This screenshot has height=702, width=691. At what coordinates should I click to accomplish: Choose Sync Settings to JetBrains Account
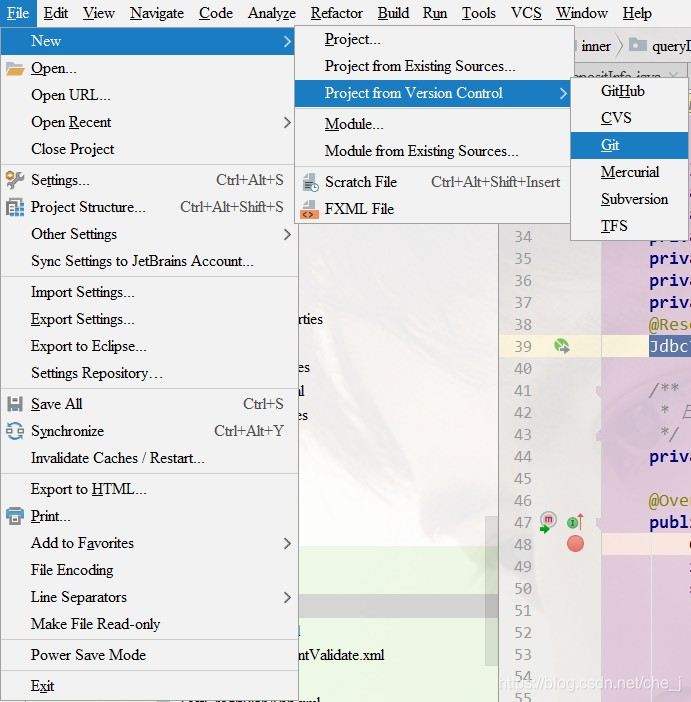coord(149,261)
